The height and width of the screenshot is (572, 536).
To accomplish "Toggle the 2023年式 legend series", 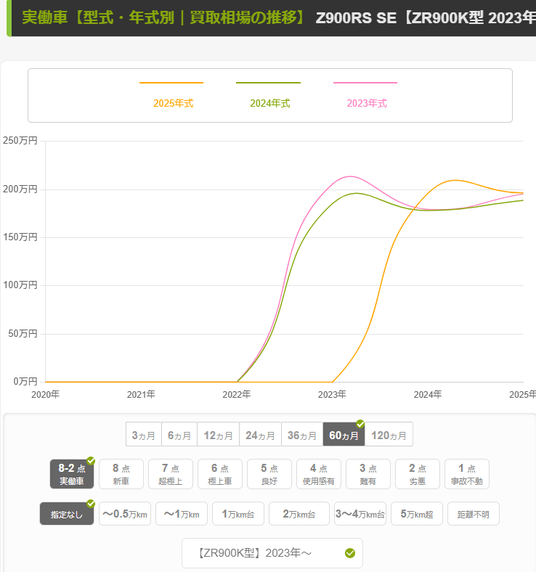I will 366,94.
